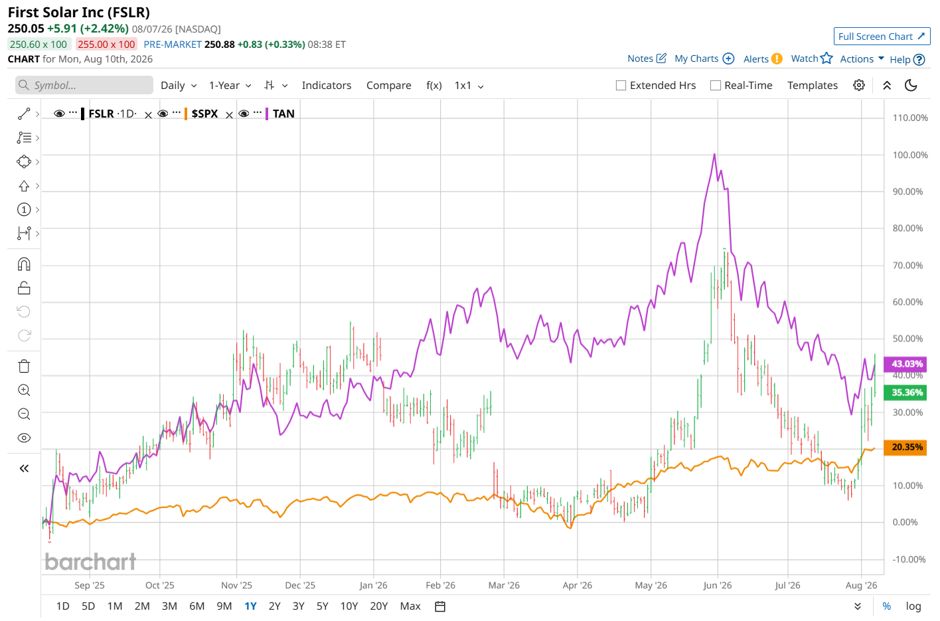Screen dimensions: 940x621
Task: Open the Daily frequency dropdown
Action: [179, 85]
